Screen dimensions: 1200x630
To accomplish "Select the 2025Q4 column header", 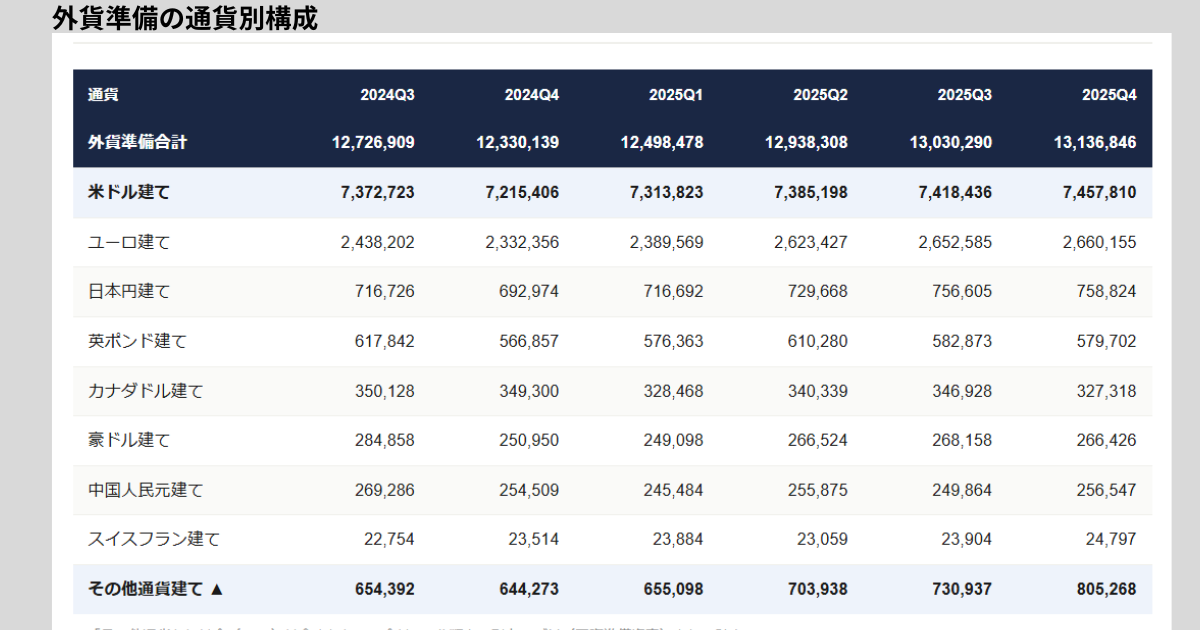I will coord(1109,95).
